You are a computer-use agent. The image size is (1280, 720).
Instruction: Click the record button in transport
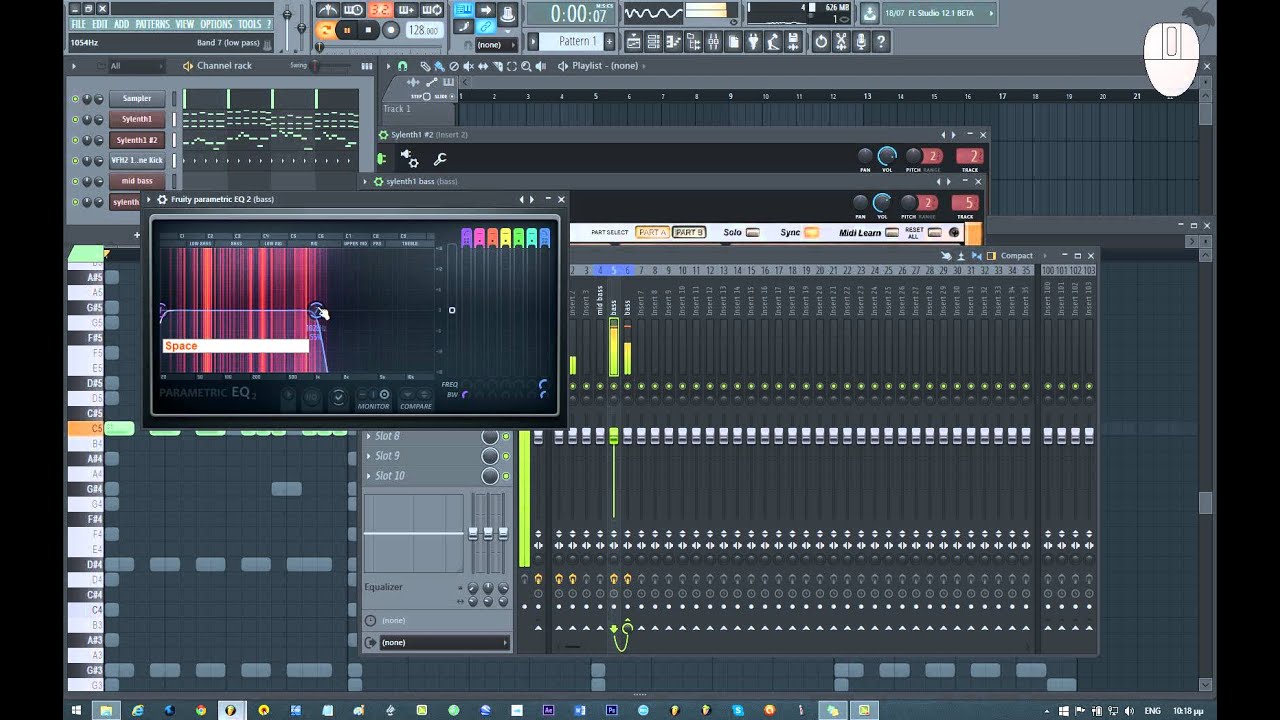point(391,30)
